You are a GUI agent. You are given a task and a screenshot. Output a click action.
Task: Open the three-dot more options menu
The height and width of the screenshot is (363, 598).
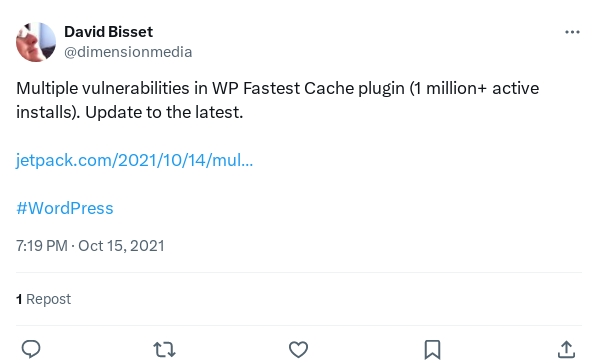(572, 32)
